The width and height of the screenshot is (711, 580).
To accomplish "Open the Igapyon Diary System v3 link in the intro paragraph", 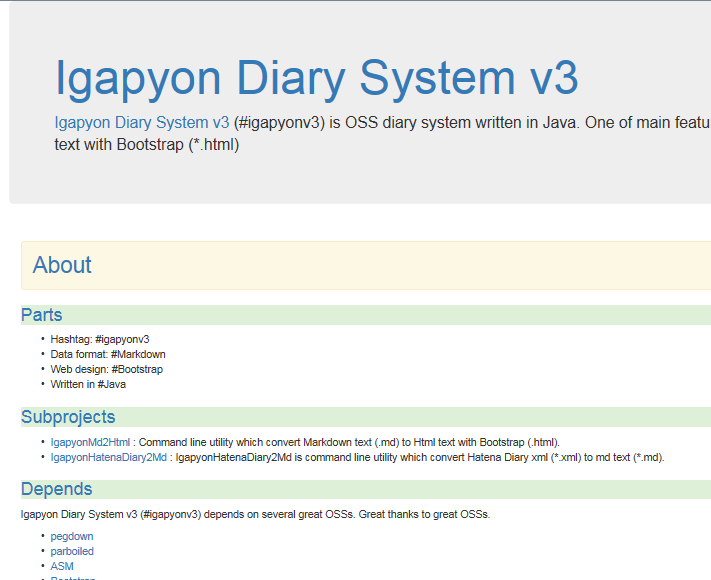I will click(142, 123).
